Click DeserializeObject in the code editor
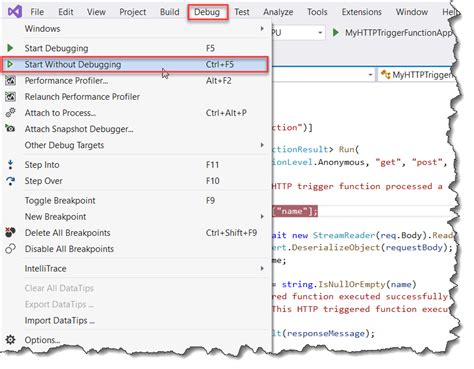The width and height of the screenshot is (474, 369). [335, 248]
